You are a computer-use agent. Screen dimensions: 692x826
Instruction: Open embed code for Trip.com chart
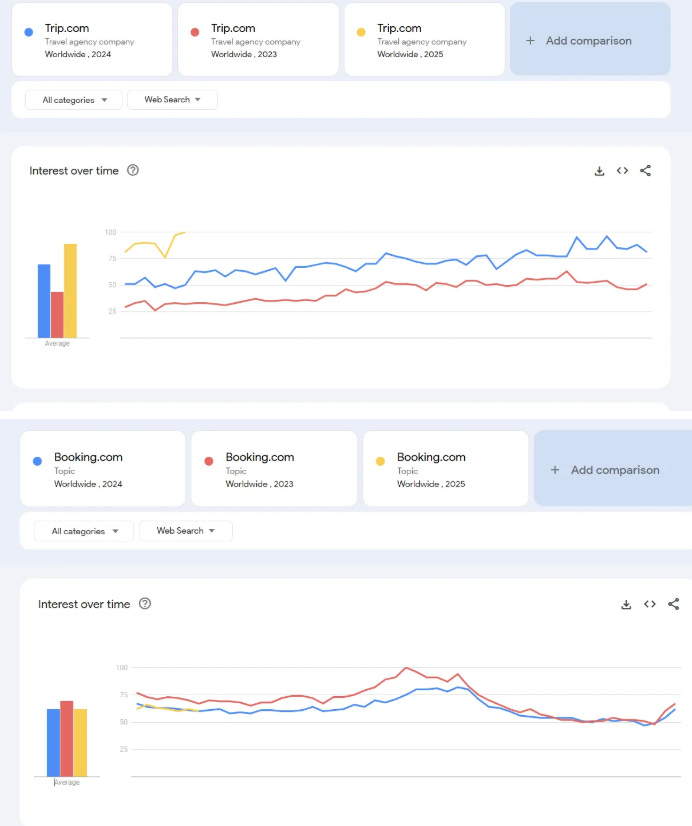tap(622, 170)
